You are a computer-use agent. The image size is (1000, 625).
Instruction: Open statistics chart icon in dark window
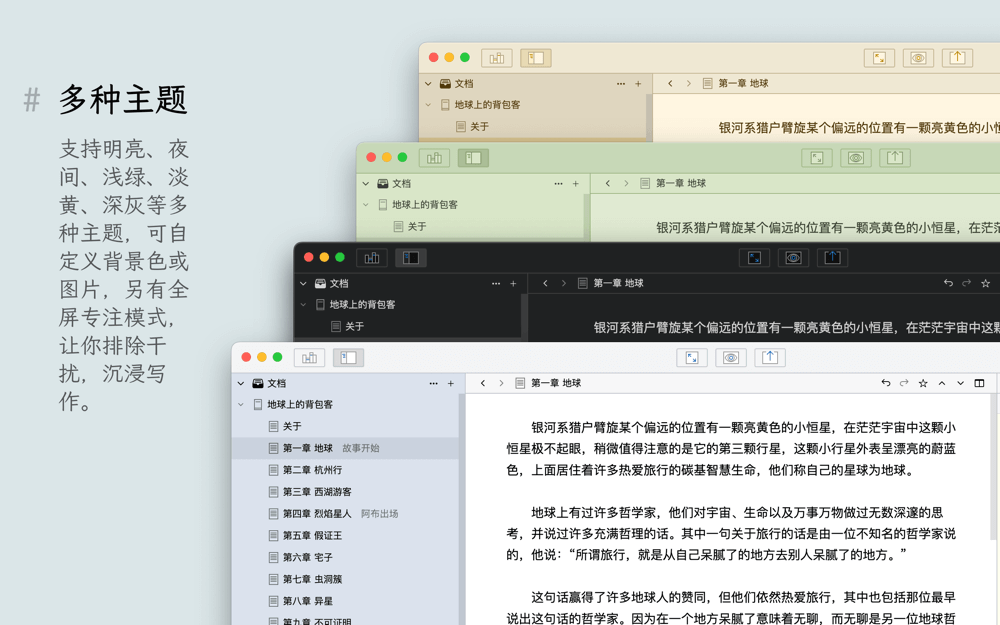[372, 258]
